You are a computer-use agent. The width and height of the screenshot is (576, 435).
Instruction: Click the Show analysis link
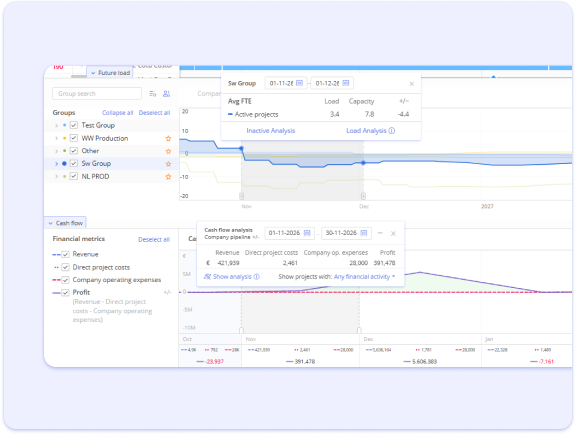[x=232, y=276]
